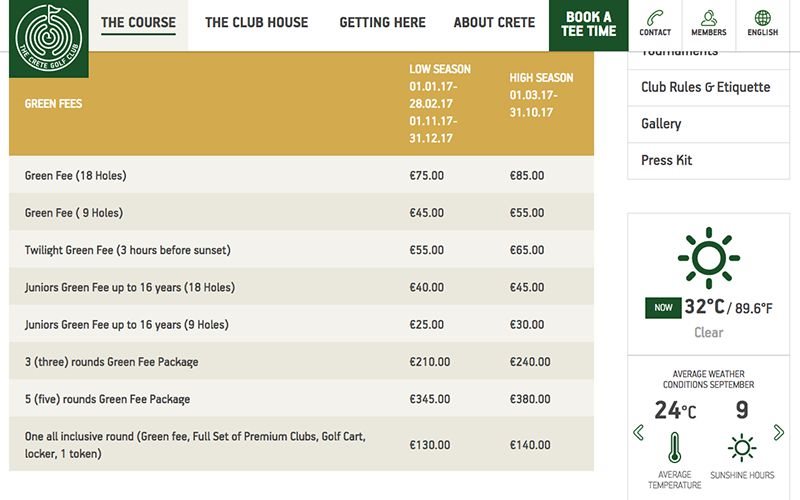This screenshot has width=800, height=500.
Task: Open the Press Kit link
Action: click(x=666, y=160)
